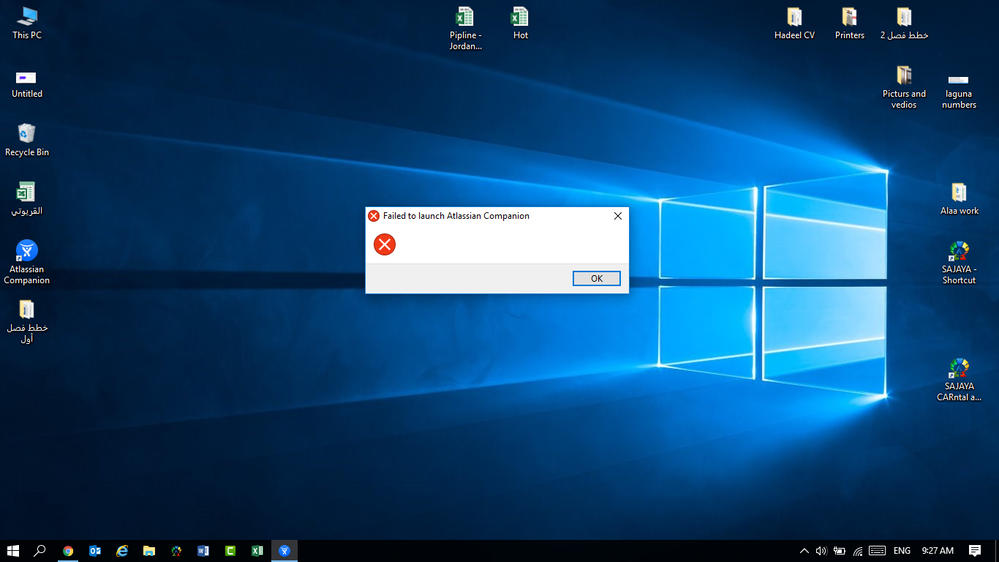
Task: Select the Printers folder icon
Action: [849, 24]
